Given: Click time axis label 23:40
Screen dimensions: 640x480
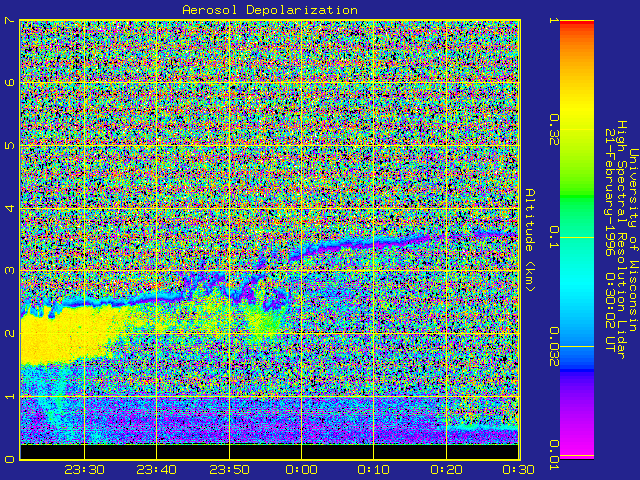Looking at the screenshot, I should (x=157, y=470).
